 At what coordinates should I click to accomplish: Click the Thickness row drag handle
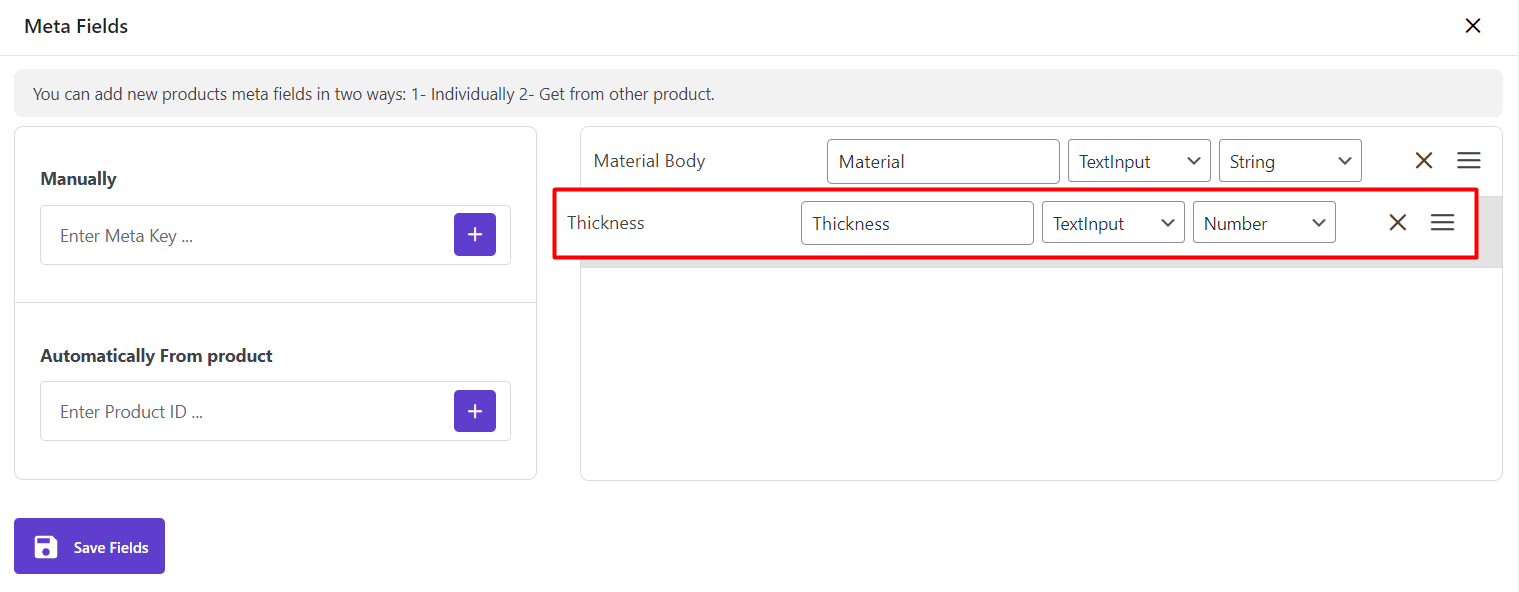pos(1442,223)
